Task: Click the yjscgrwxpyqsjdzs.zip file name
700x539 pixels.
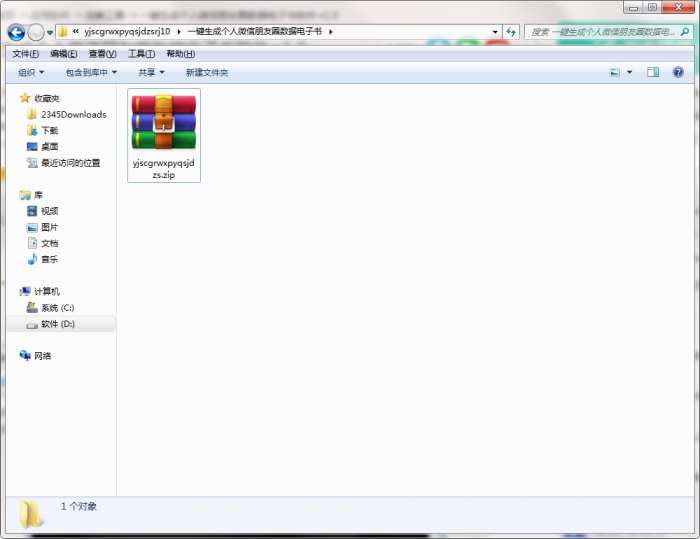Action: pos(163,169)
